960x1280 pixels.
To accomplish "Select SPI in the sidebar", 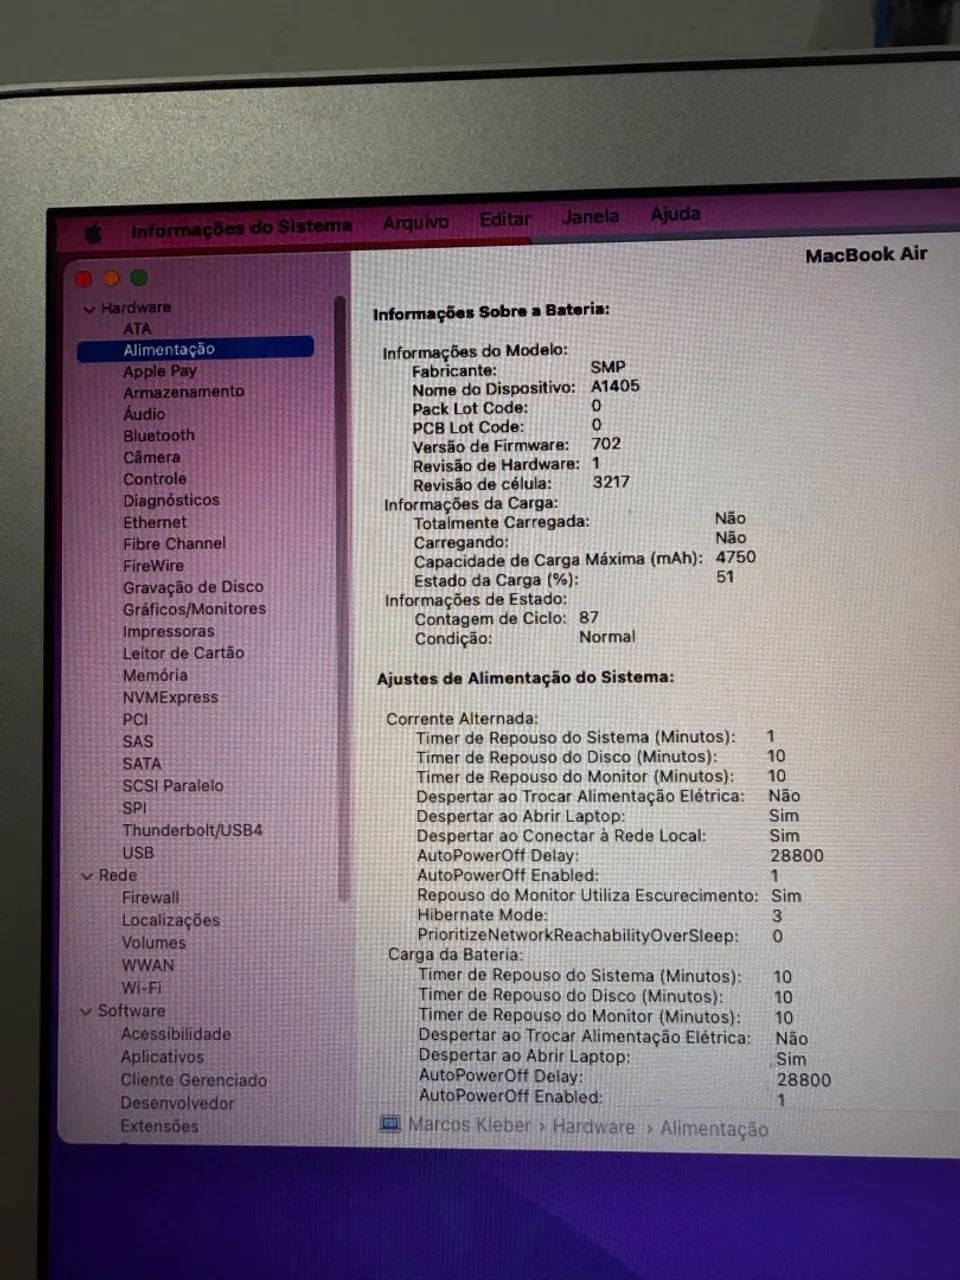I will [134, 808].
